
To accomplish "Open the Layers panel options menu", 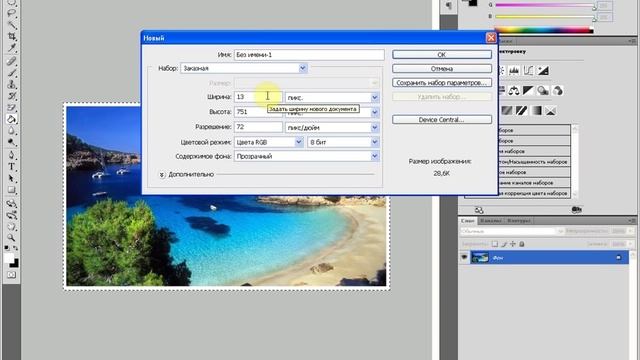I will coord(632,220).
